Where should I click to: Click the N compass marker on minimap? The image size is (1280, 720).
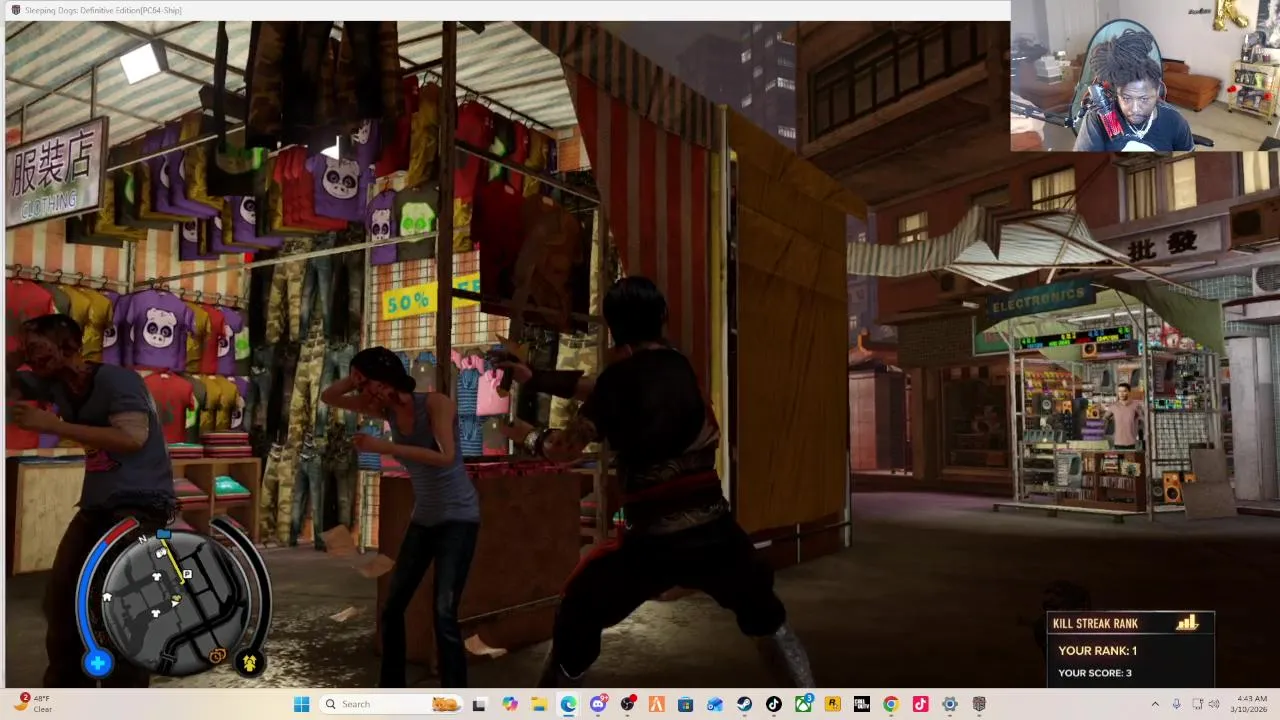coord(142,538)
